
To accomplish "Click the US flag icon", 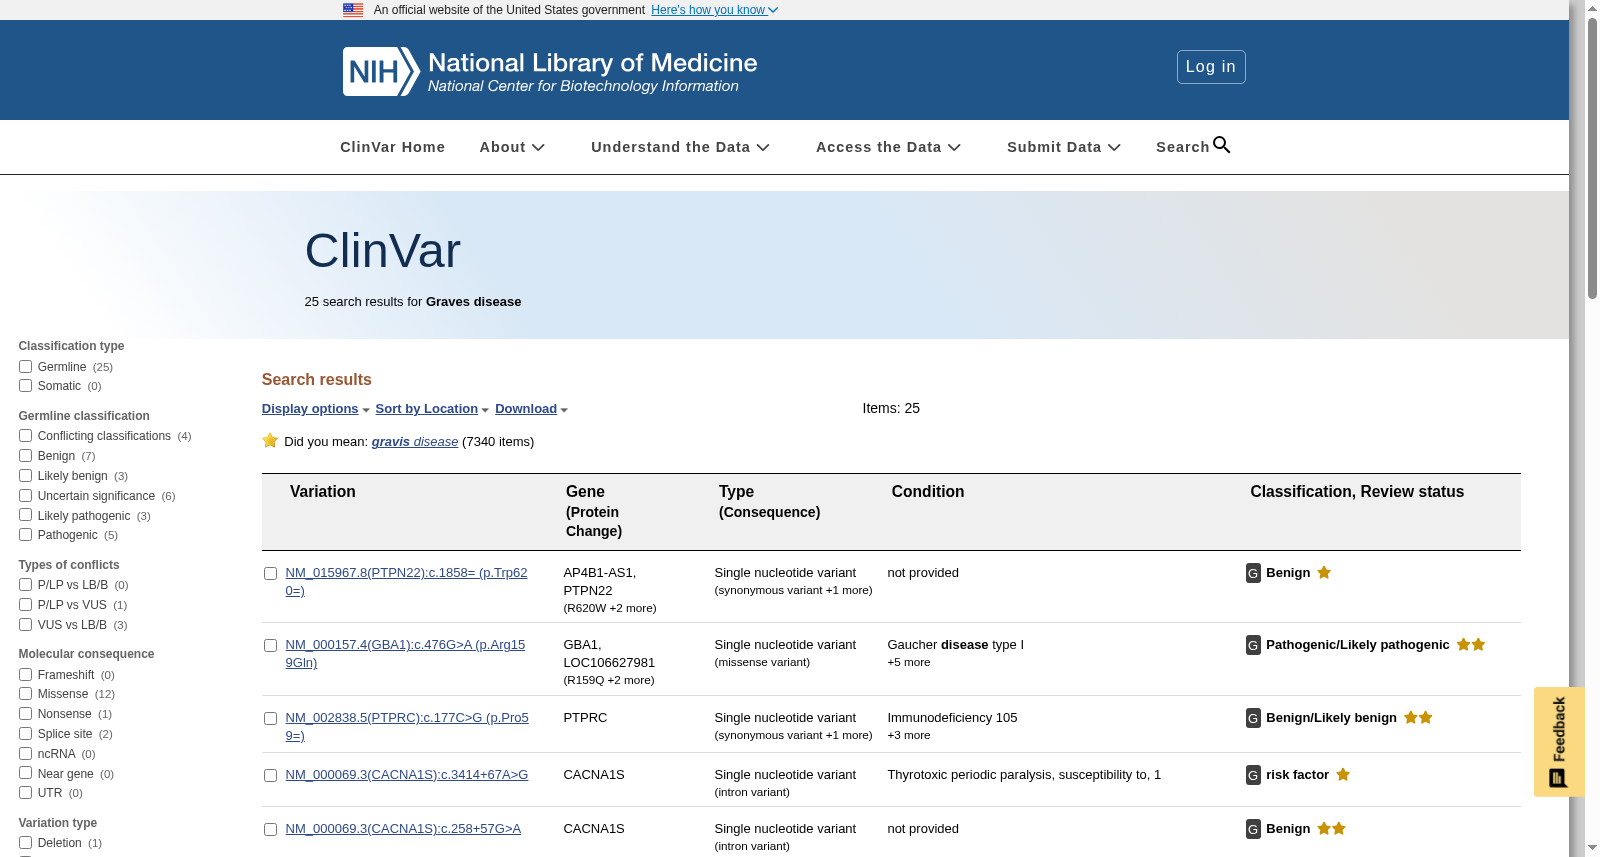I will tap(353, 10).
